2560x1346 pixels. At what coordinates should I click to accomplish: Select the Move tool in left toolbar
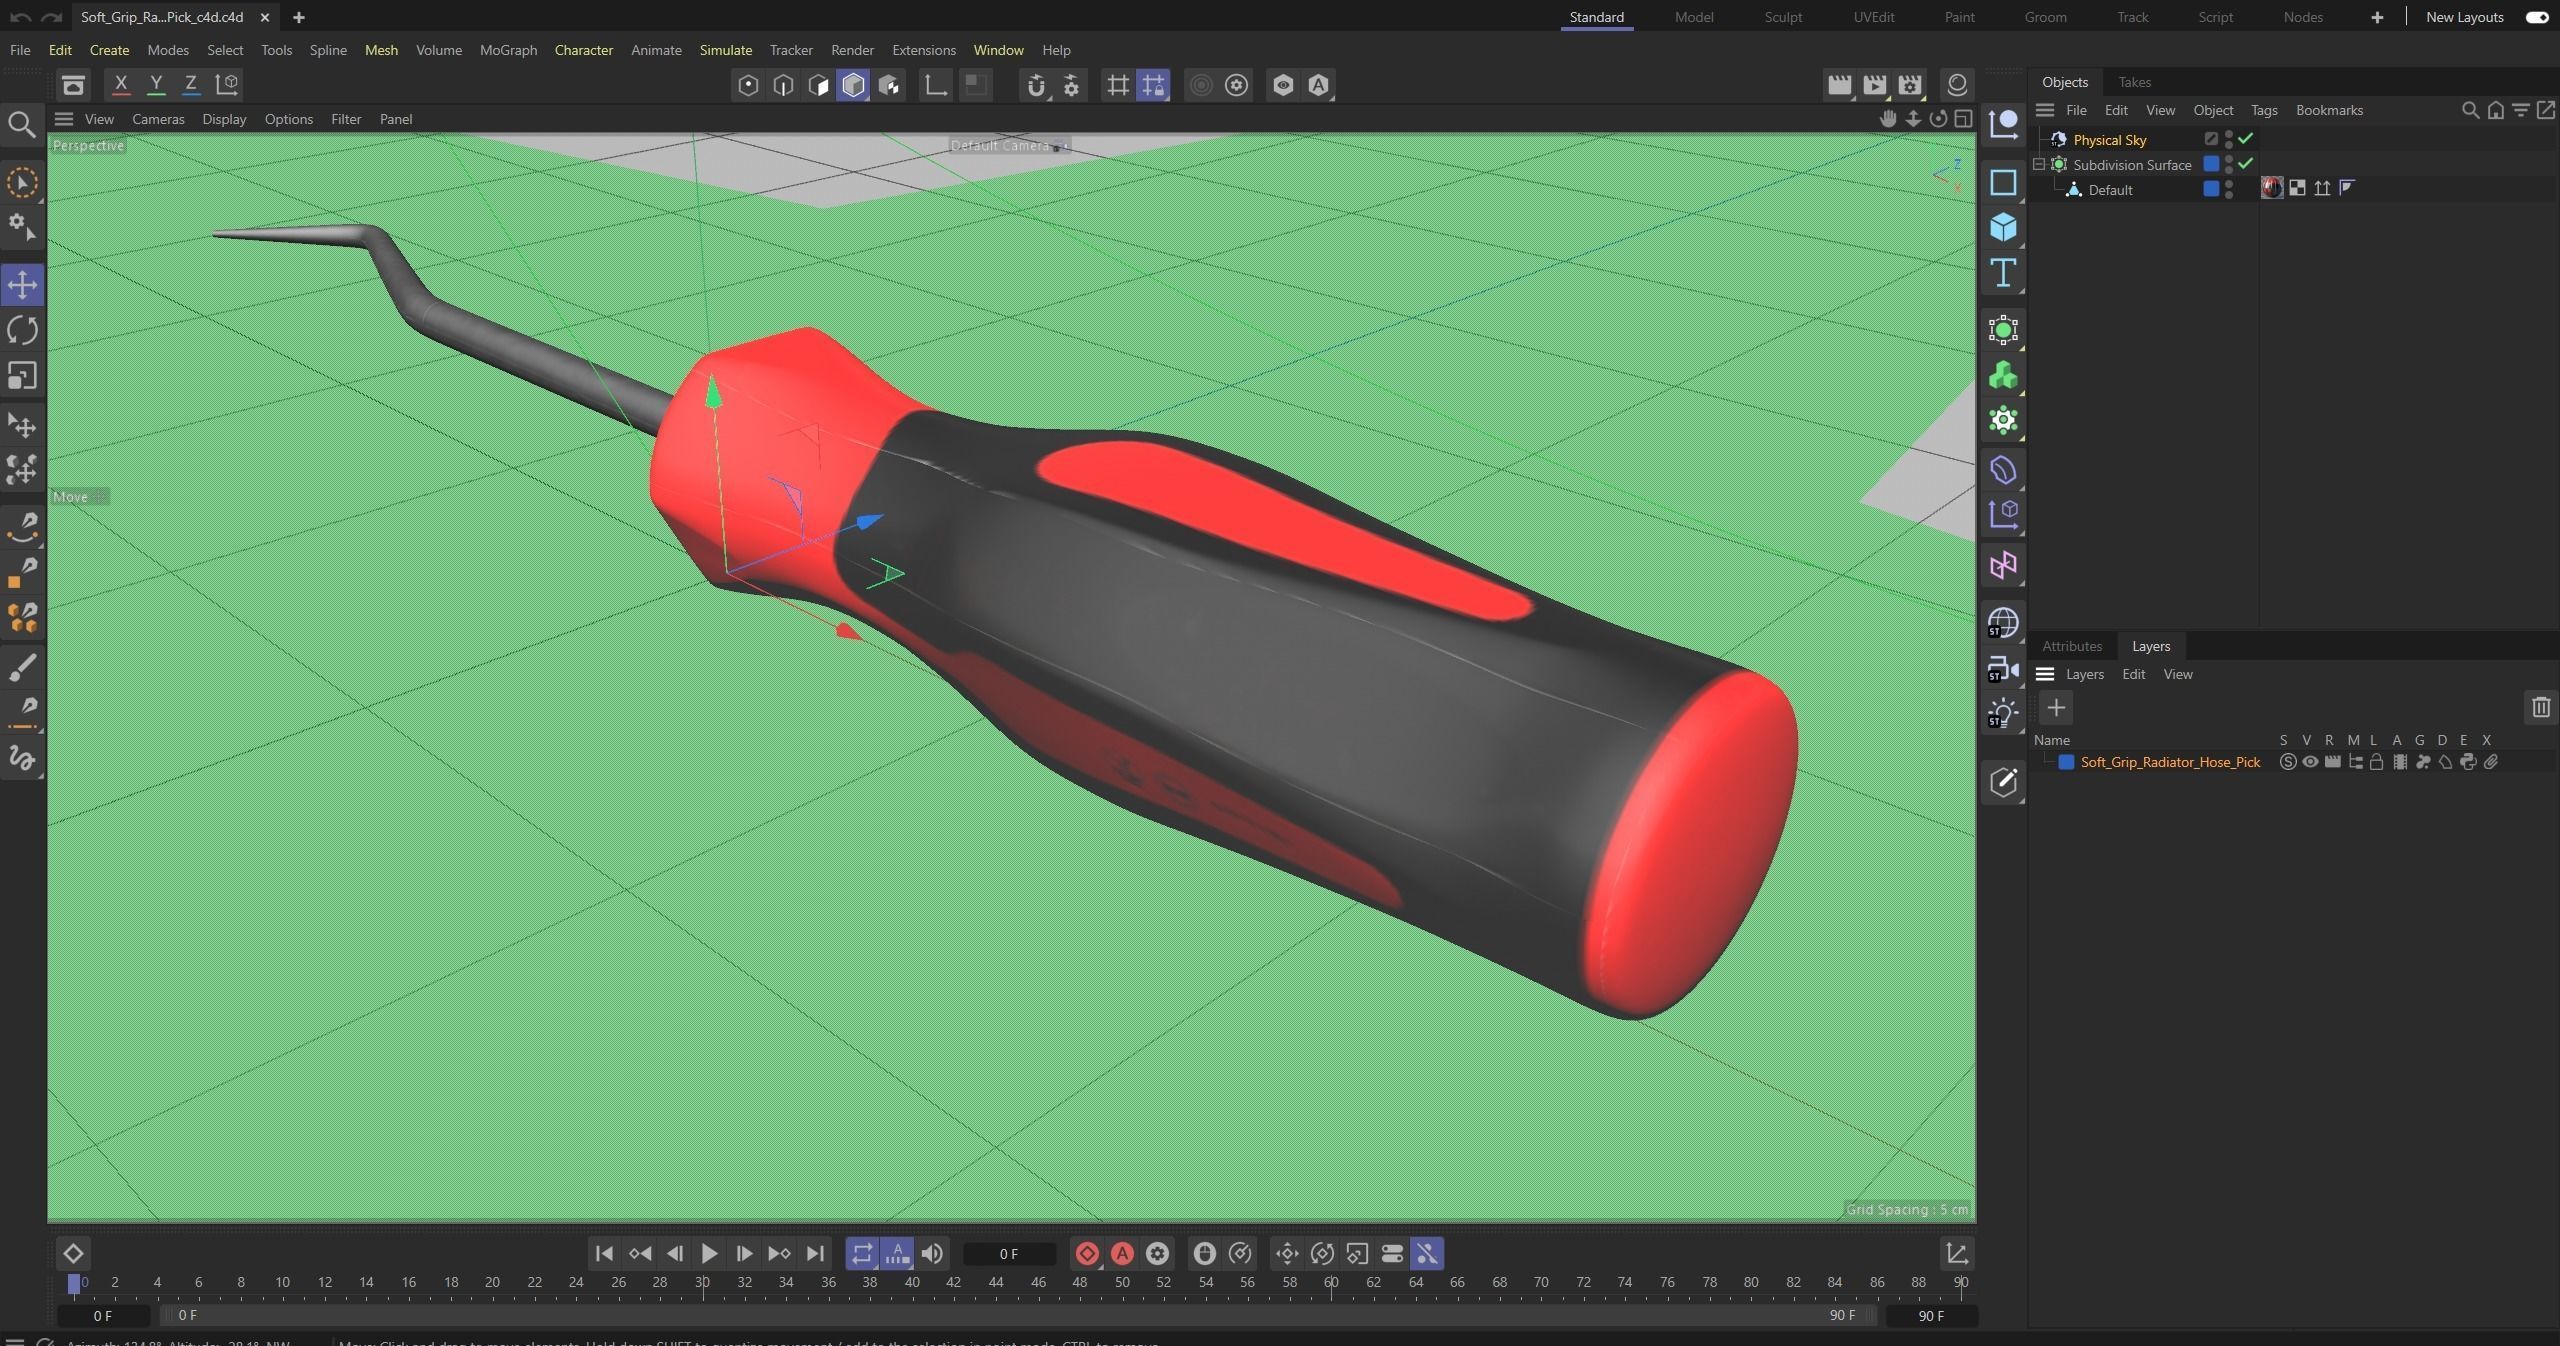tap(22, 285)
